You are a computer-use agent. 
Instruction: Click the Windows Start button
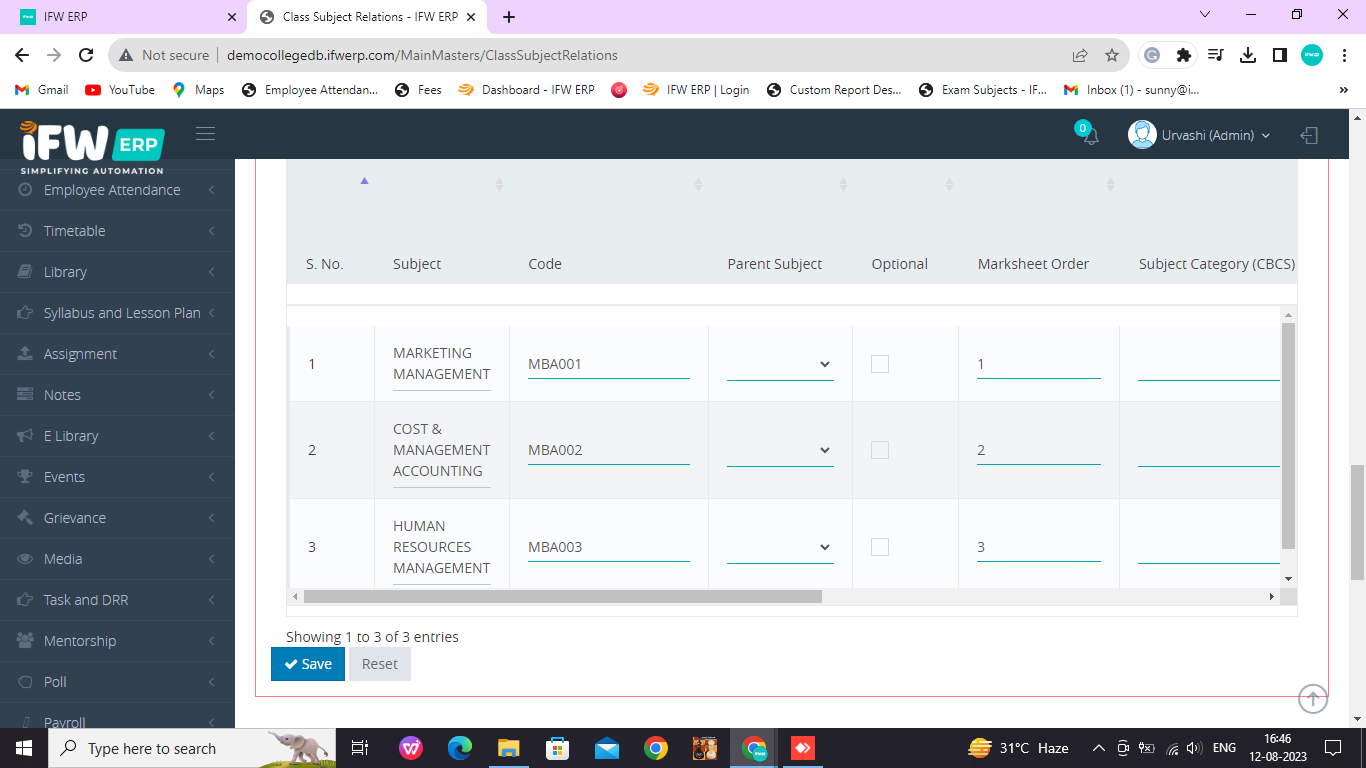click(24, 748)
